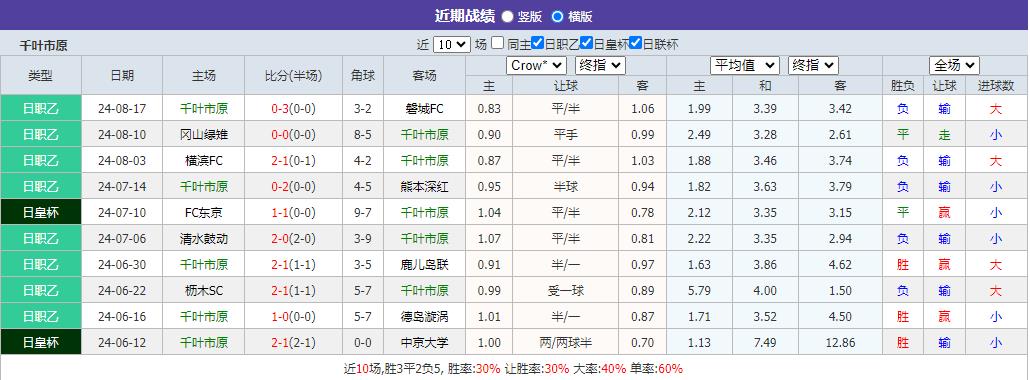The height and width of the screenshot is (380, 1030).
Task: Open 枥木SC team link
Action: click(204, 291)
